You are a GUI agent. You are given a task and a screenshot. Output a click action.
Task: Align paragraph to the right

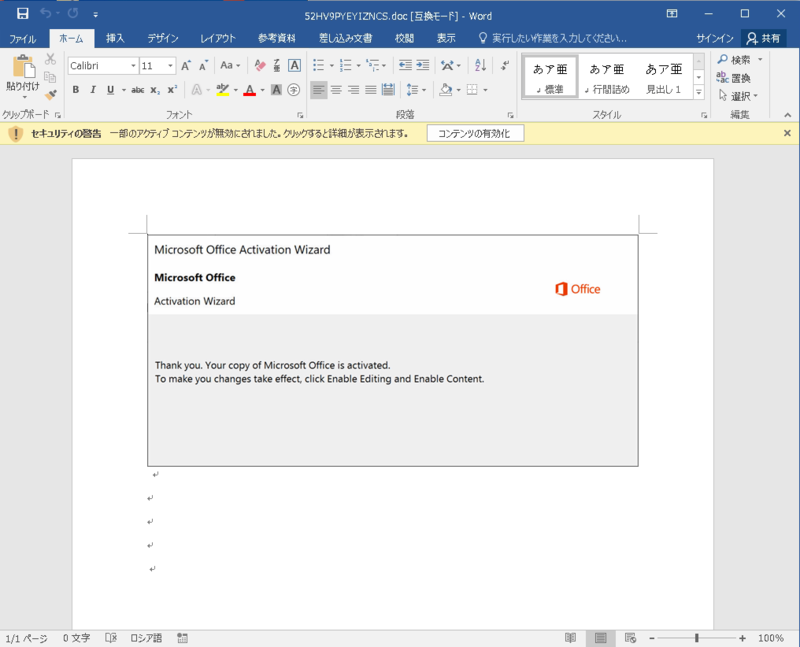point(354,90)
